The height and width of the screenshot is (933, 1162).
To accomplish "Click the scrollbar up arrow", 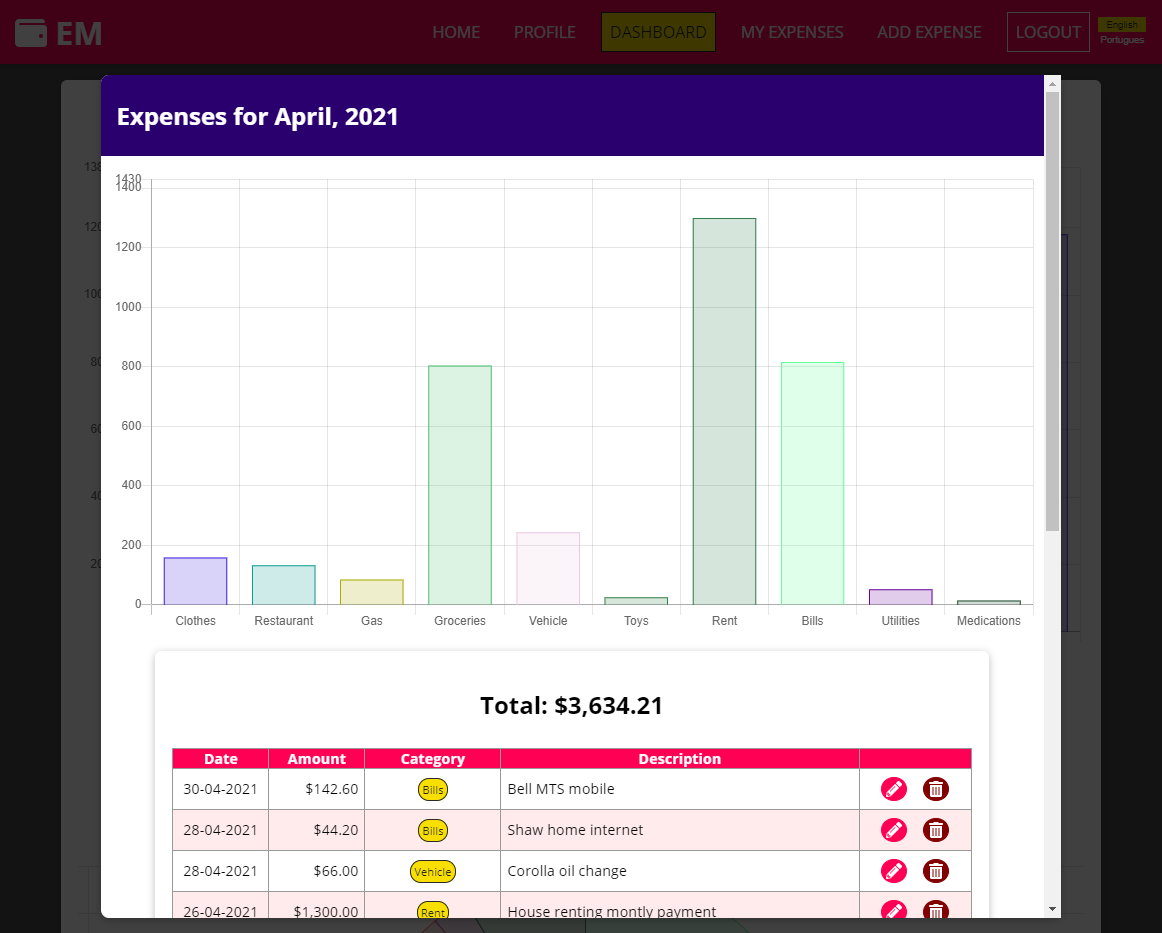I will [1052, 84].
